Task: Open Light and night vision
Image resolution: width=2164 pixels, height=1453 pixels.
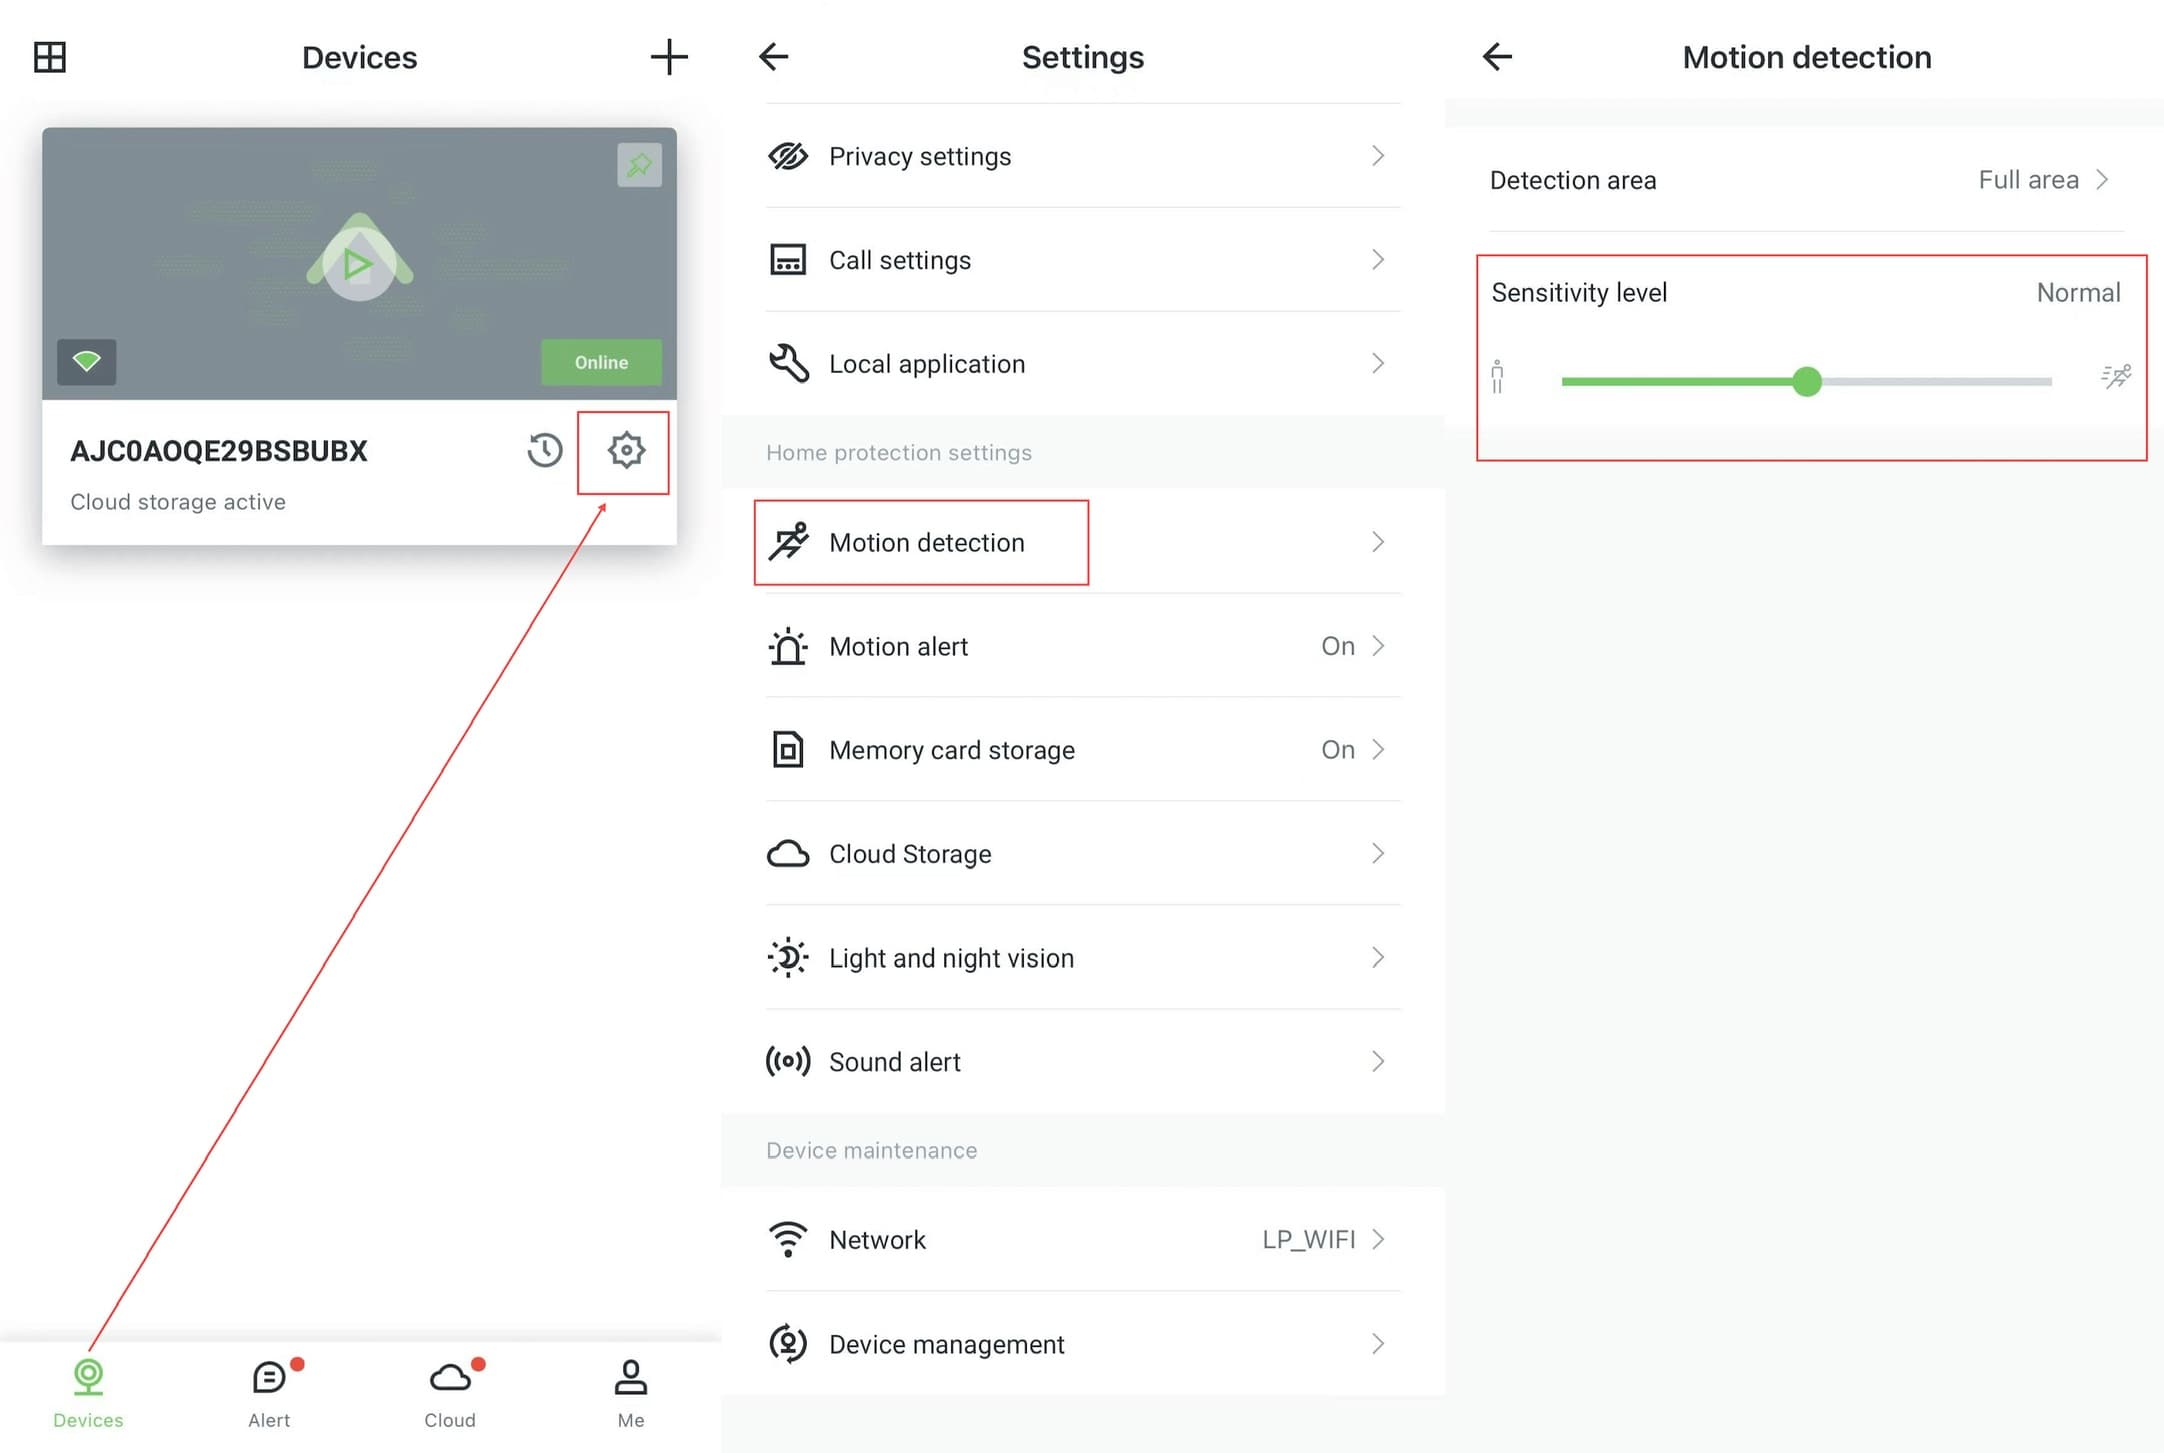Action: pyautogui.click(x=1083, y=958)
